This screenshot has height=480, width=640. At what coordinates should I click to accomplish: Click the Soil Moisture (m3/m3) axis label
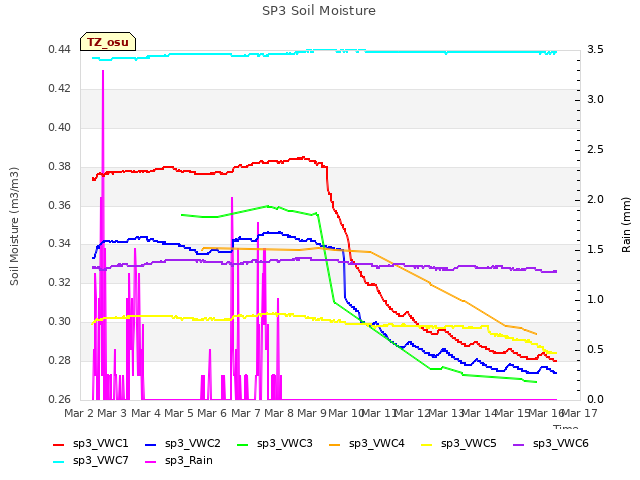coord(14,226)
